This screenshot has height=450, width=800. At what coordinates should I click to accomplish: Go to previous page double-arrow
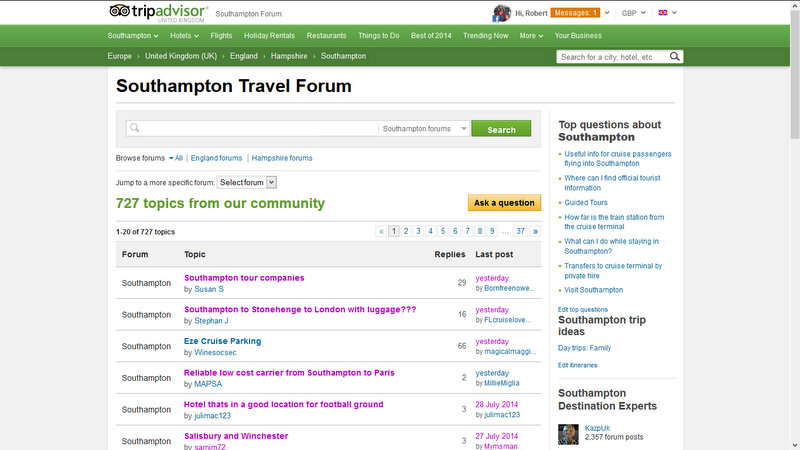click(x=381, y=231)
